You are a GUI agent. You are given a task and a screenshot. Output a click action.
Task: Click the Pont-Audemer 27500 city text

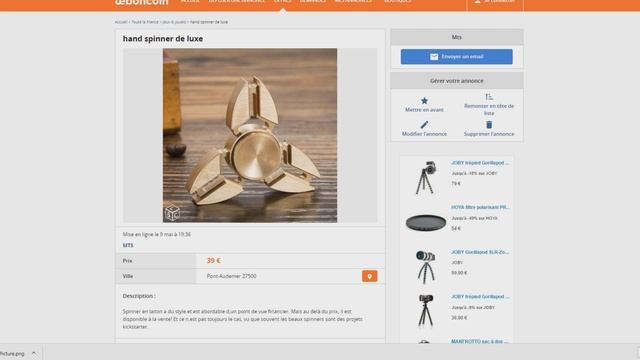coord(231,276)
